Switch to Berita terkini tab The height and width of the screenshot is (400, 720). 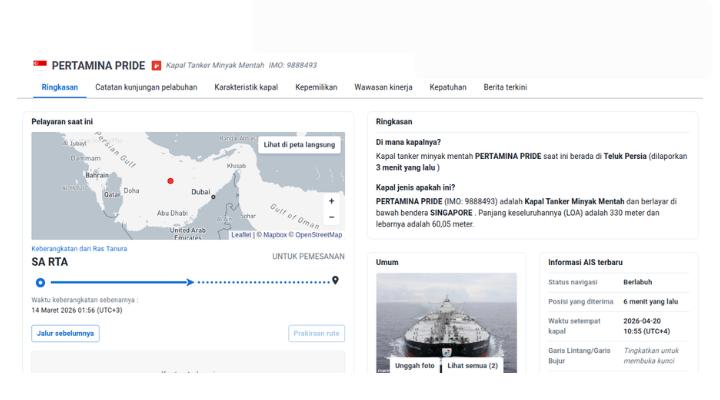(x=505, y=87)
